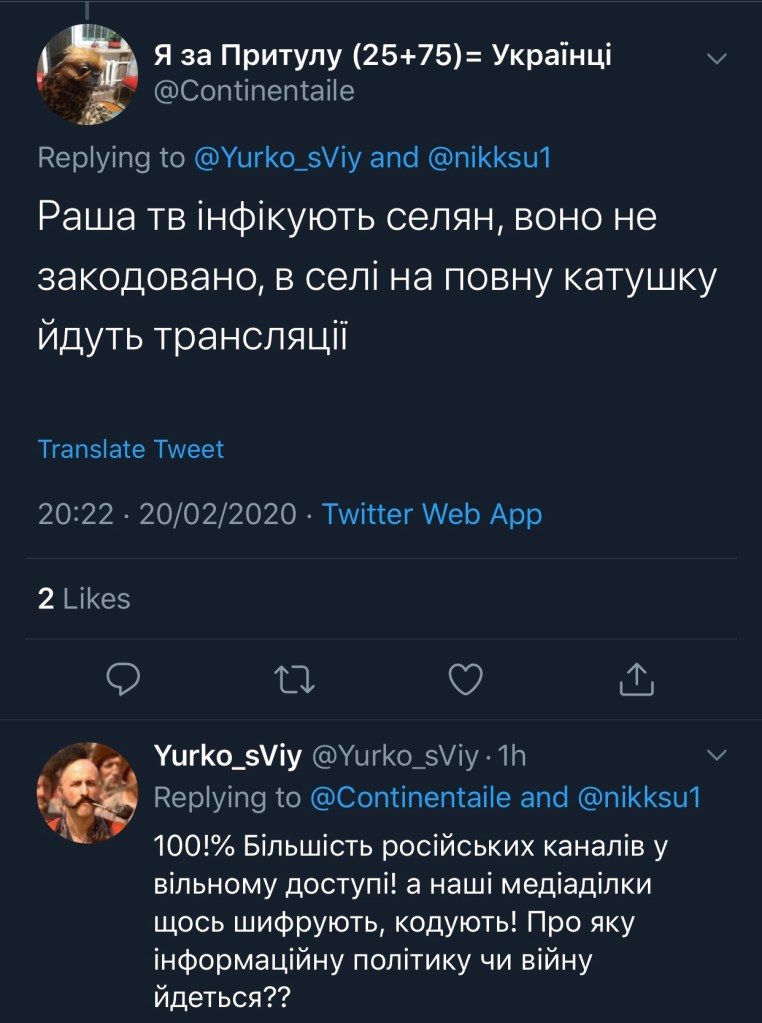Image resolution: width=762 pixels, height=1023 pixels.
Task: Show the 2 Likes list
Action: 84,598
